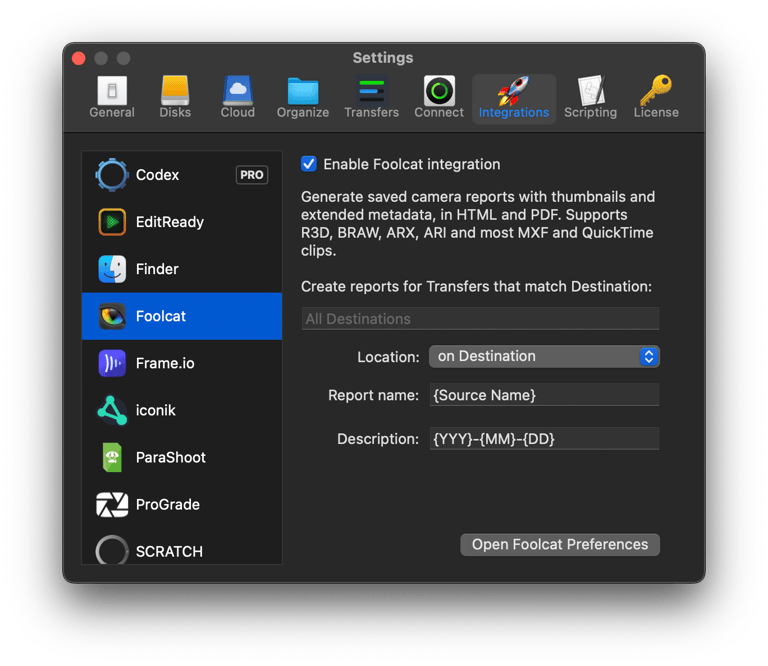Select the EditReady integration
The image size is (768, 666).
(169, 222)
